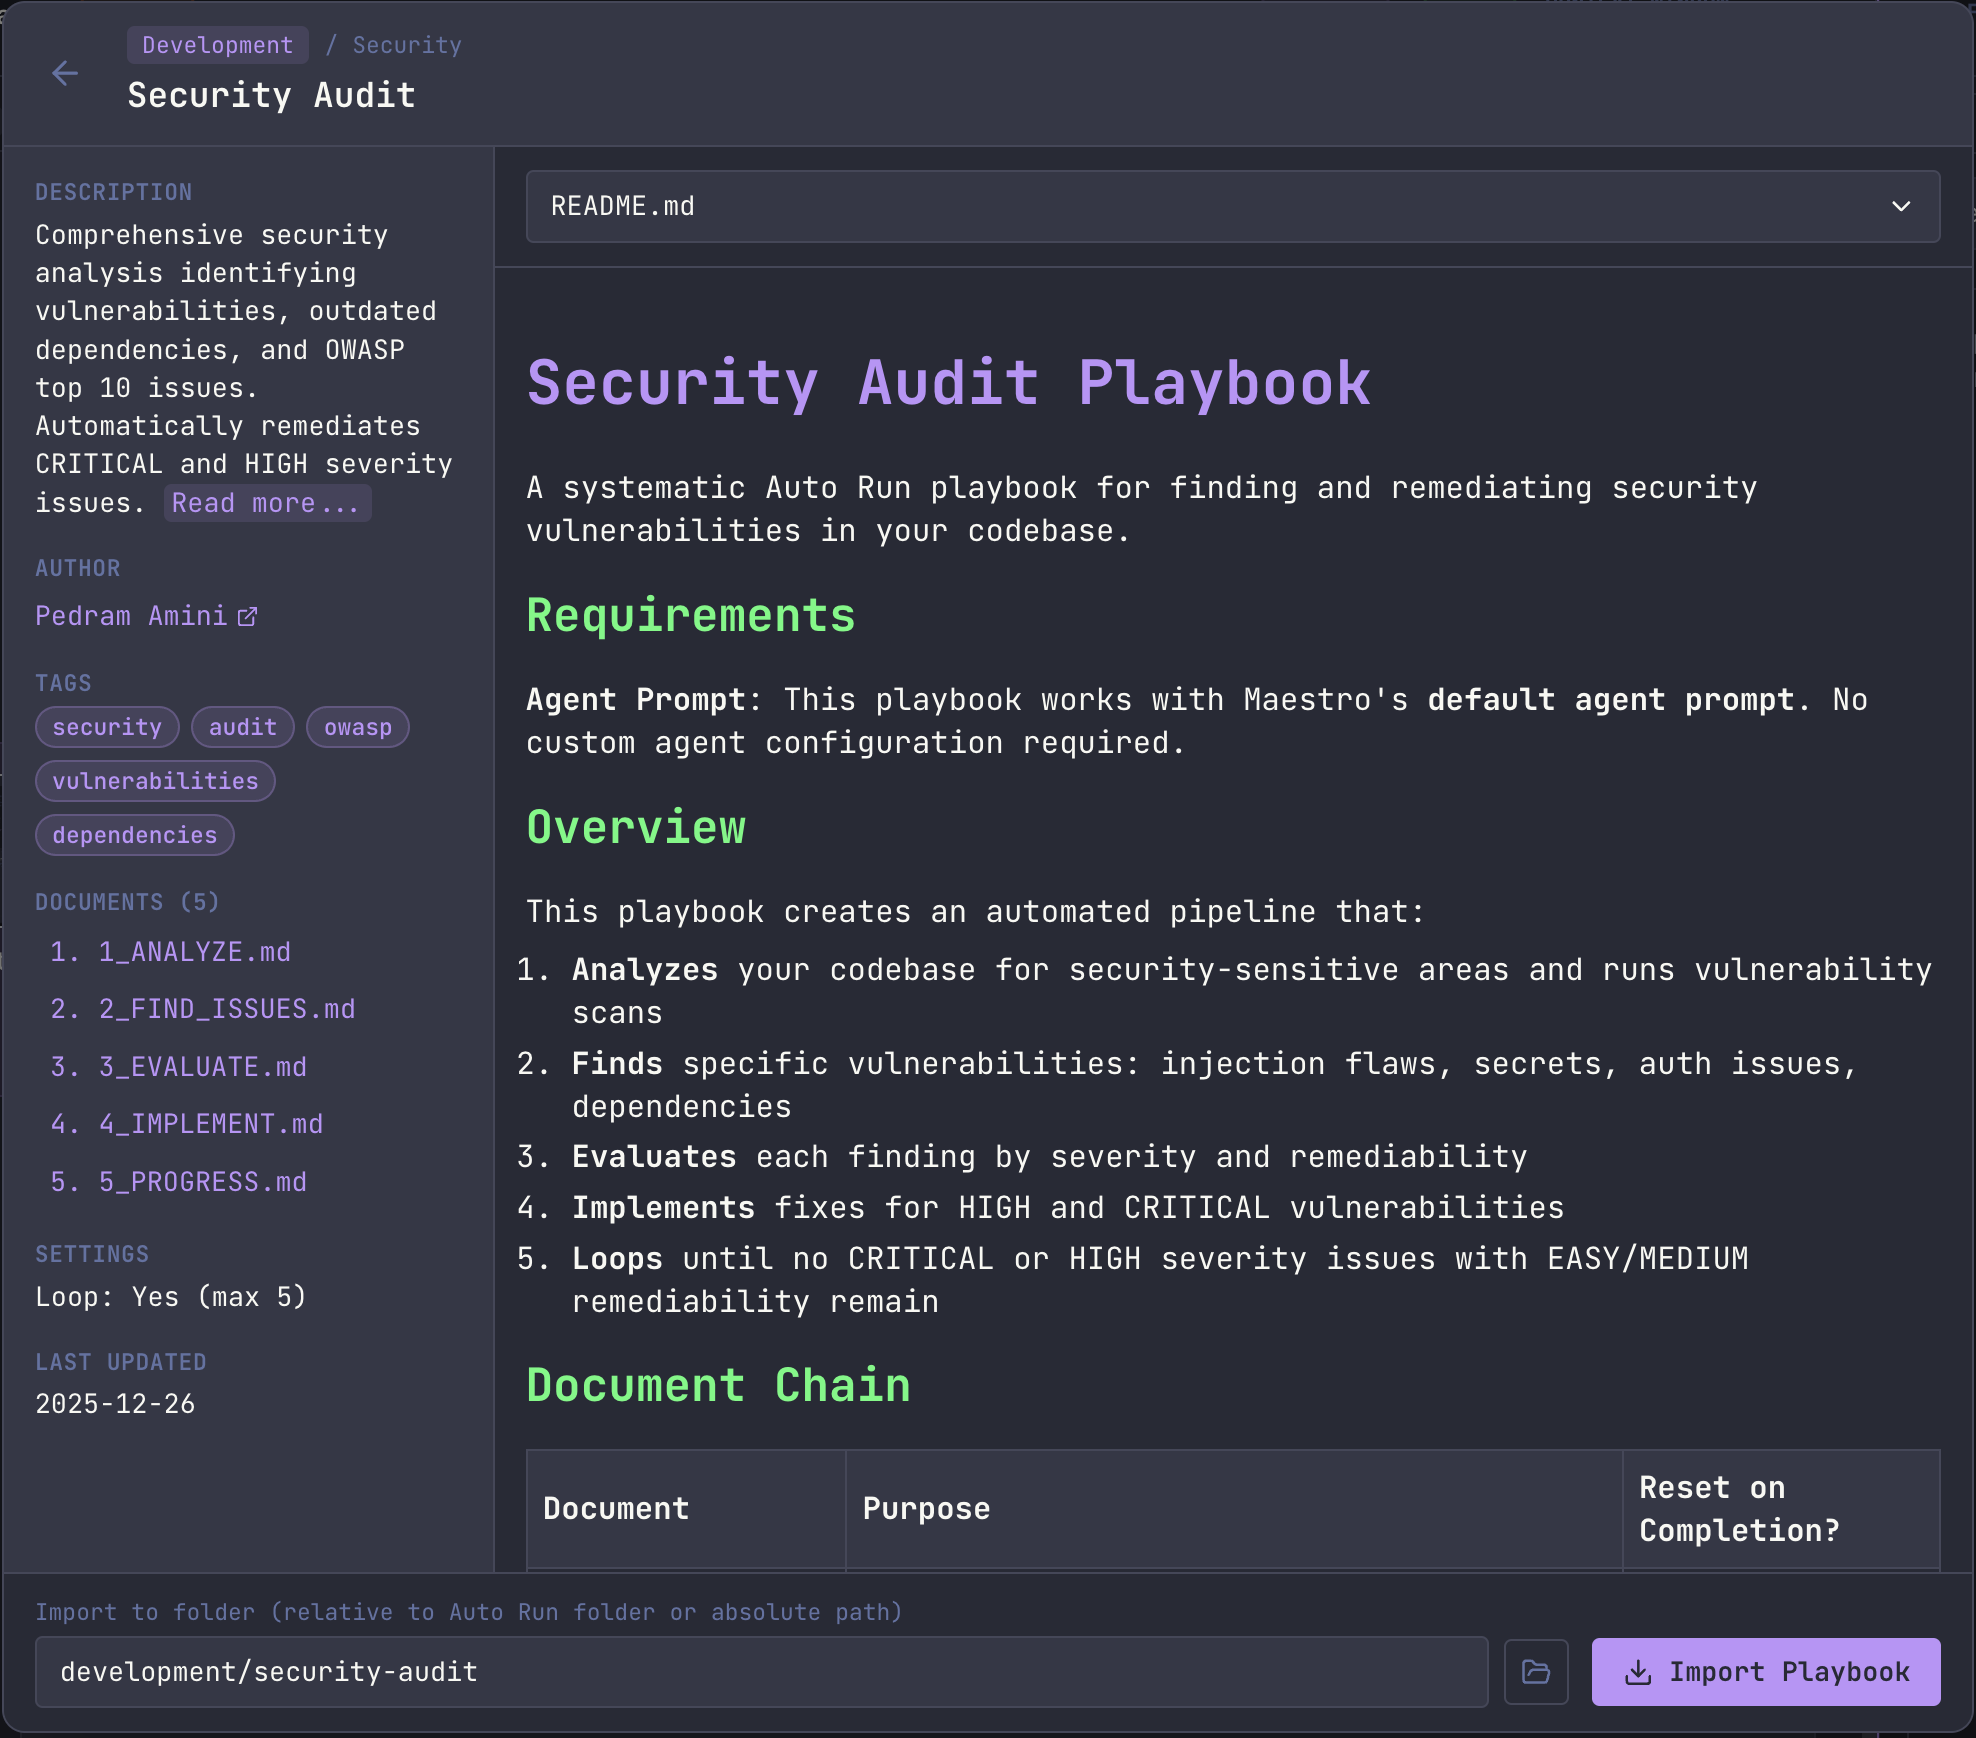Select the dependencies tag
This screenshot has width=1976, height=1738.
coord(134,835)
